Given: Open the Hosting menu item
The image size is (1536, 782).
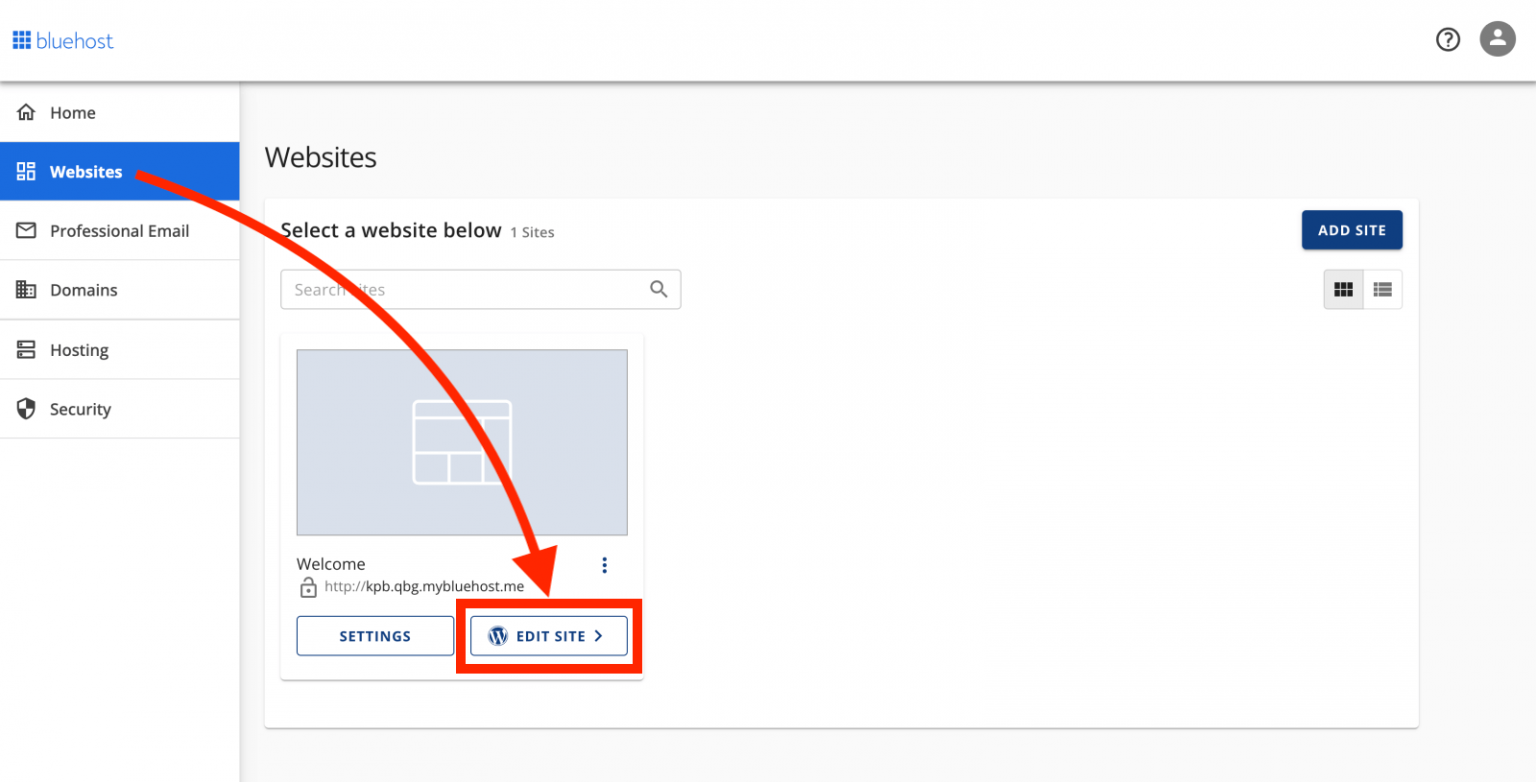Looking at the screenshot, I should point(79,350).
